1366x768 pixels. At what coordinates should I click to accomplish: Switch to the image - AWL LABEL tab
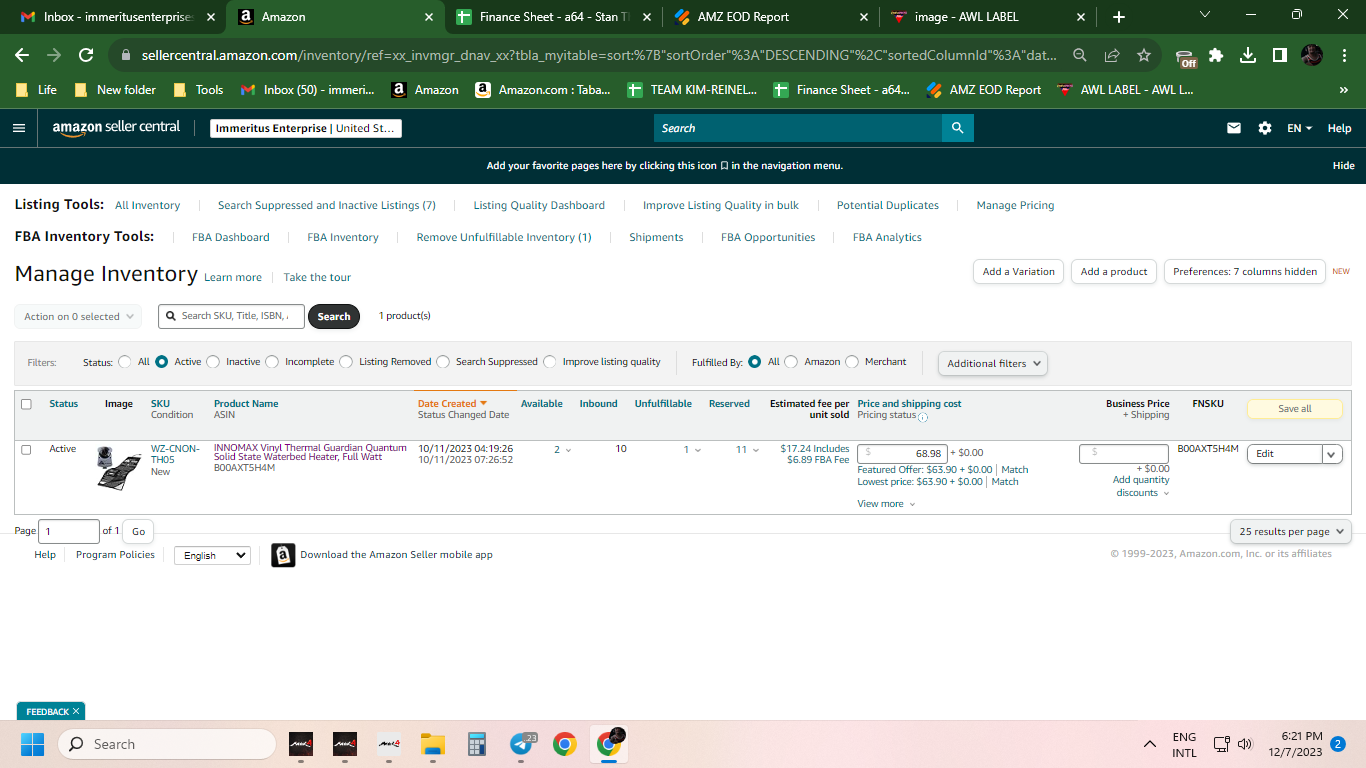click(988, 17)
